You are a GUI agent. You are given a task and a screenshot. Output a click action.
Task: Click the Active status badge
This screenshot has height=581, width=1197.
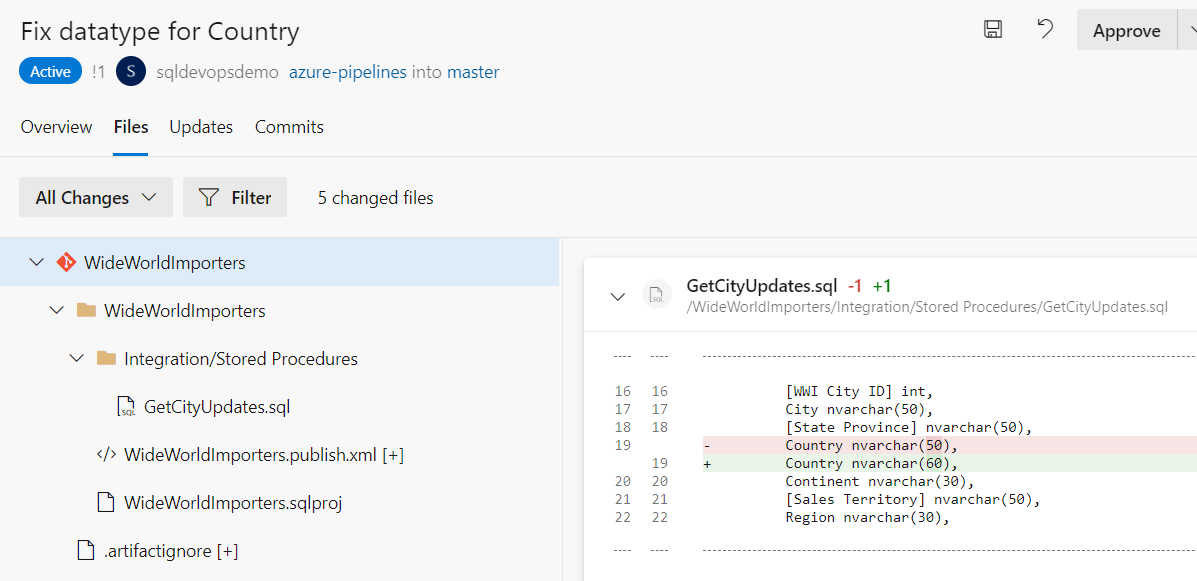tap(50, 72)
